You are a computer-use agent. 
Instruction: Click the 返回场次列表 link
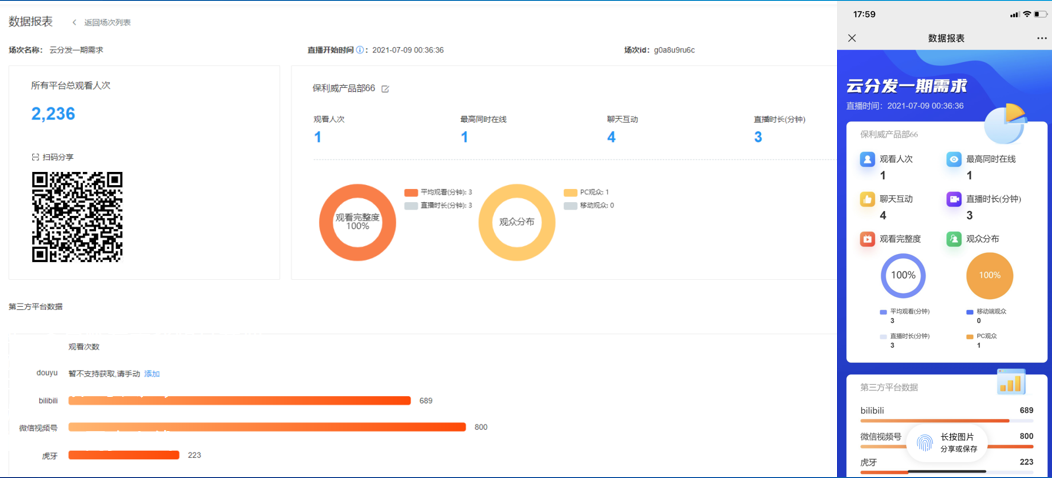107,22
